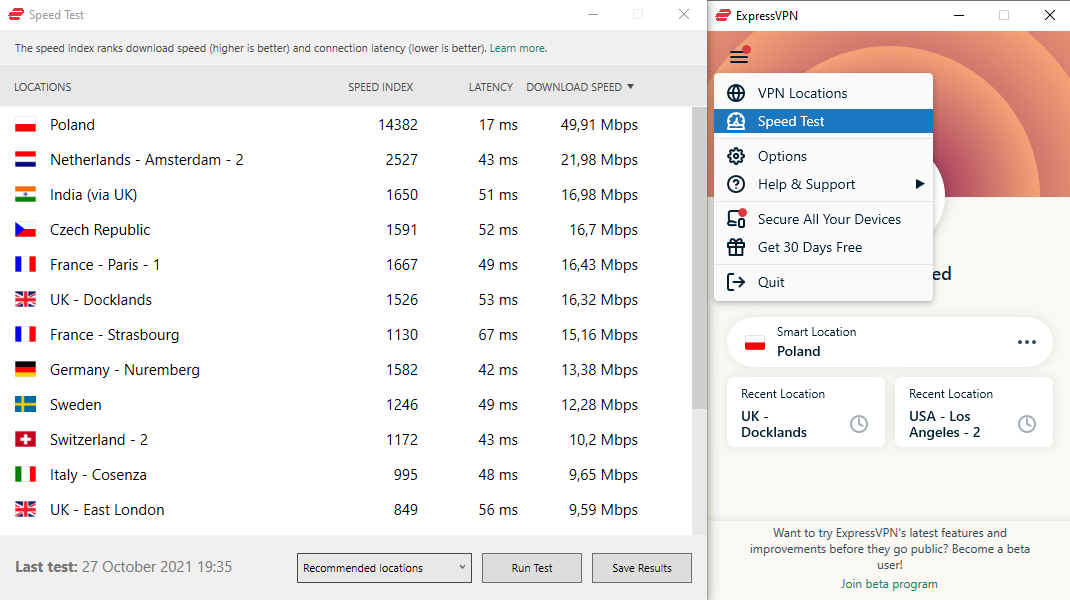The width and height of the screenshot is (1070, 600).
Task: Choose Secure All Your Devices
Action: [823, 219]
